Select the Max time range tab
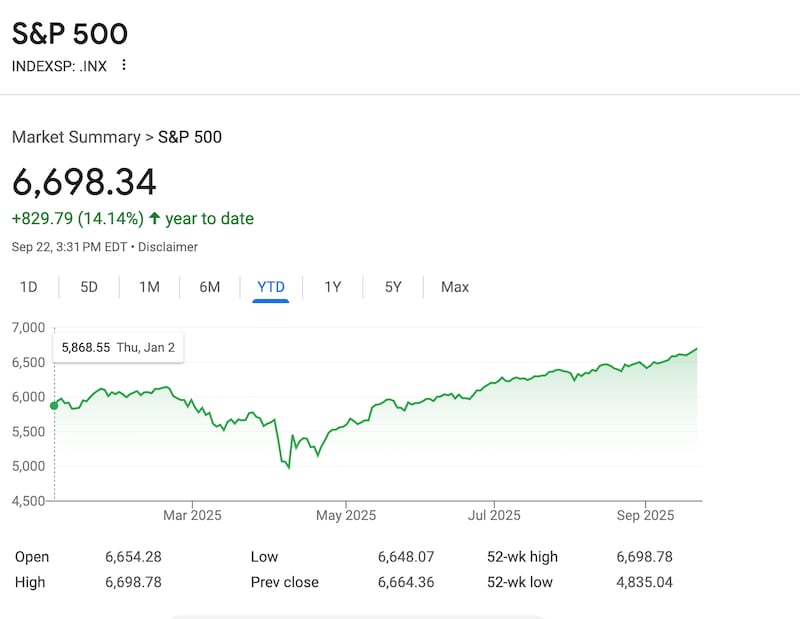 coord(455,287)
